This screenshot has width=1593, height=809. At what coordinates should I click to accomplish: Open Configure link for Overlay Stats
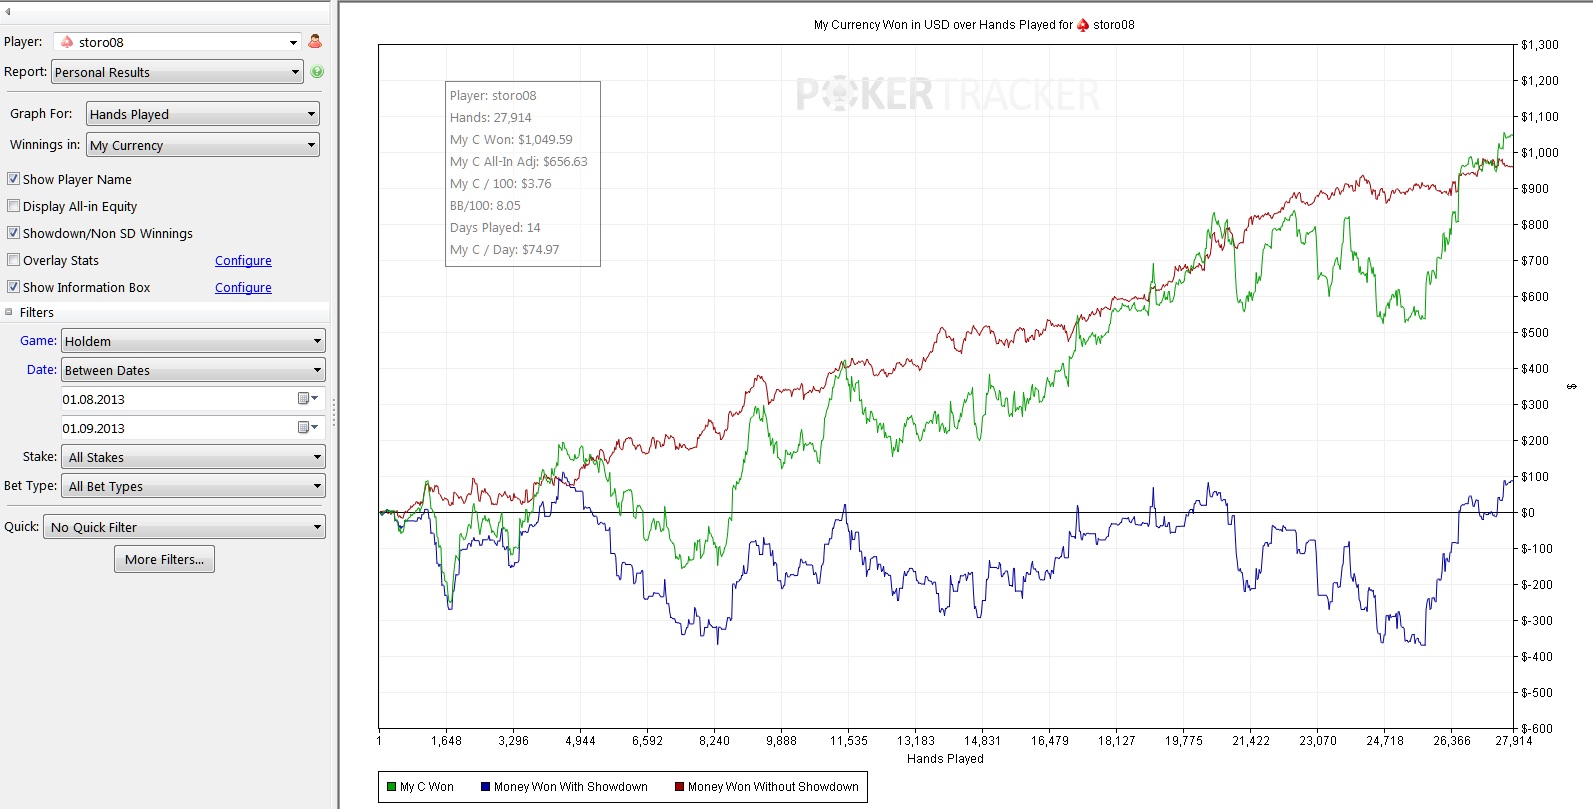243,261
